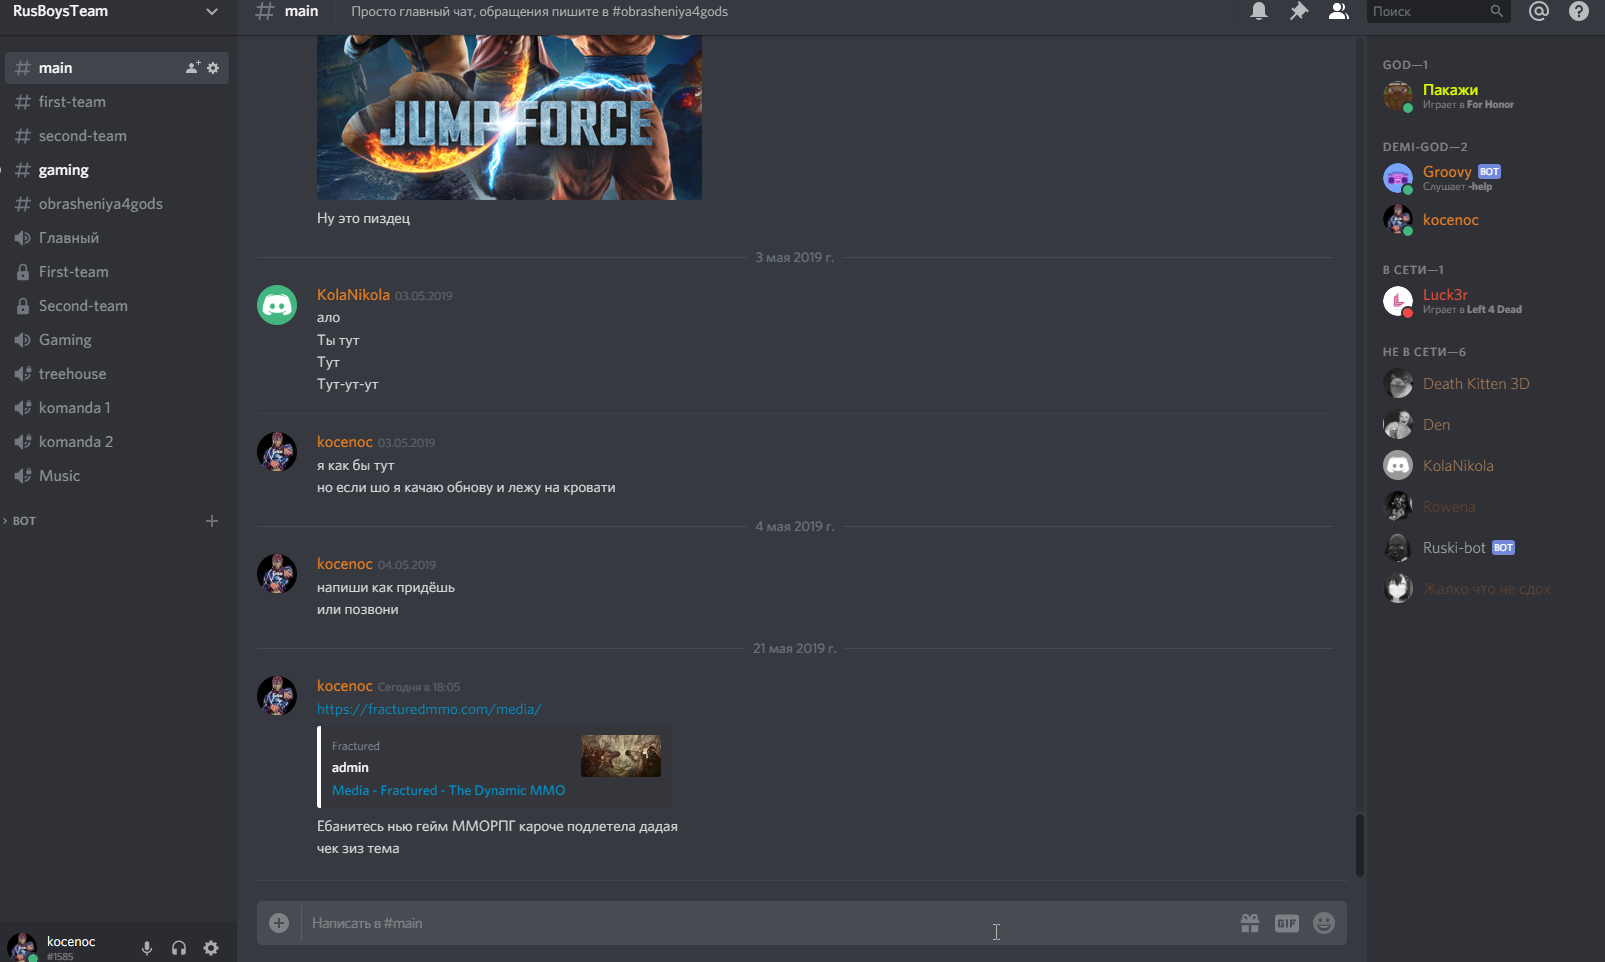This screenshot has width=1605, height=962.
Task: Open mentions with the @ icon
Action: click(x=1539, y=11)
